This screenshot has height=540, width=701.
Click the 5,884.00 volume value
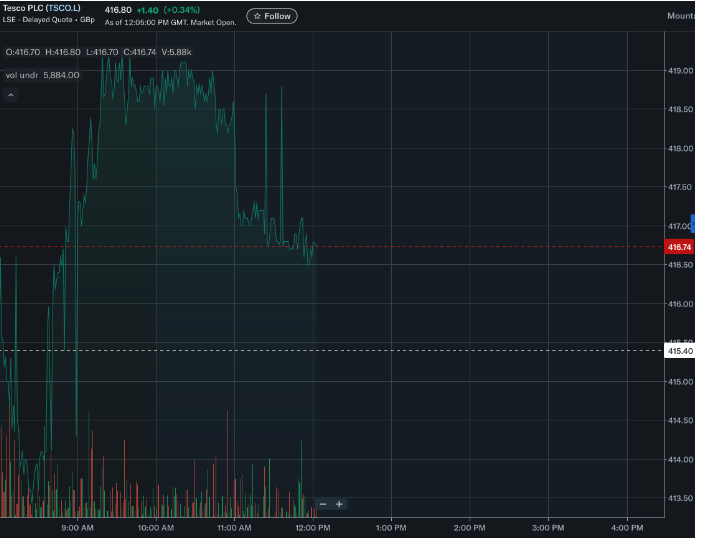coord(62,75)
